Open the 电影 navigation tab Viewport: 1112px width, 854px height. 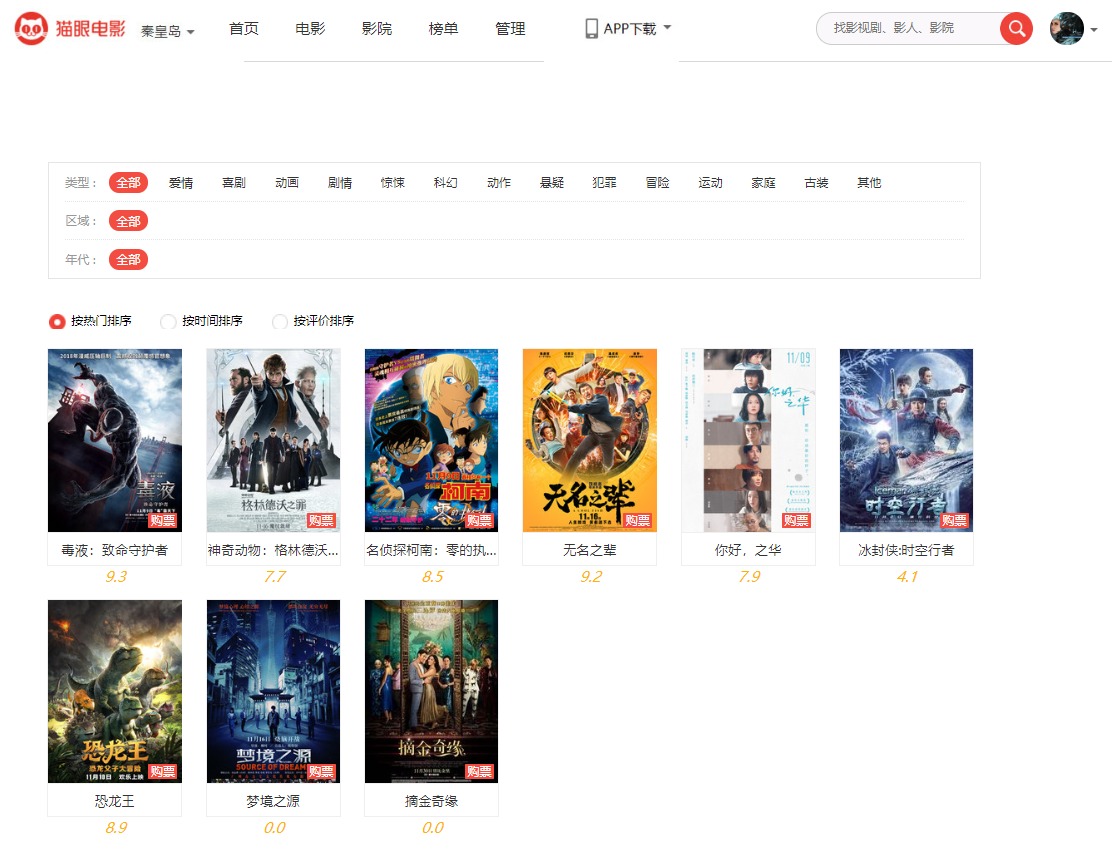click(x=310, y=28)
